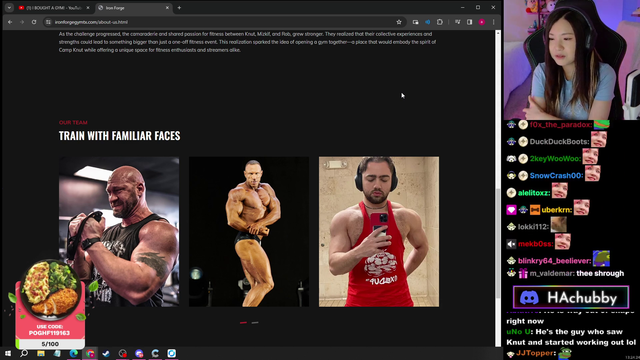The height and width of the screenshot is (360, 640).
Task: Click the red tank top mirror selfie photo
Action: point(379,231)
